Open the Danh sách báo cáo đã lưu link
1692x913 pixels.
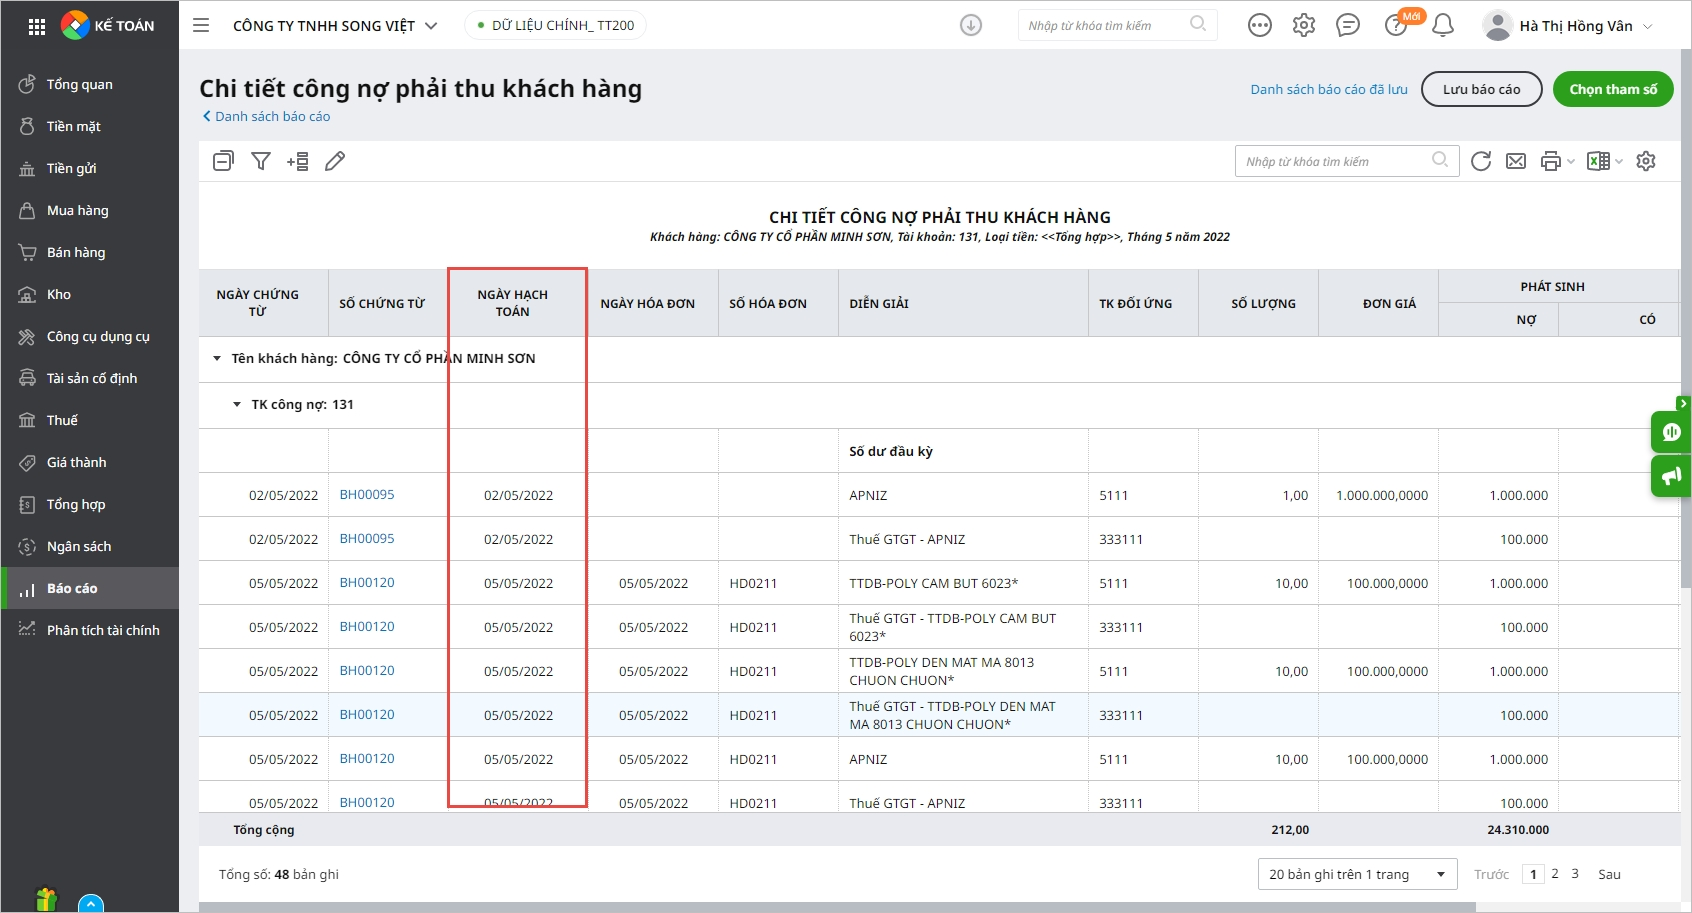[1328, 89]
